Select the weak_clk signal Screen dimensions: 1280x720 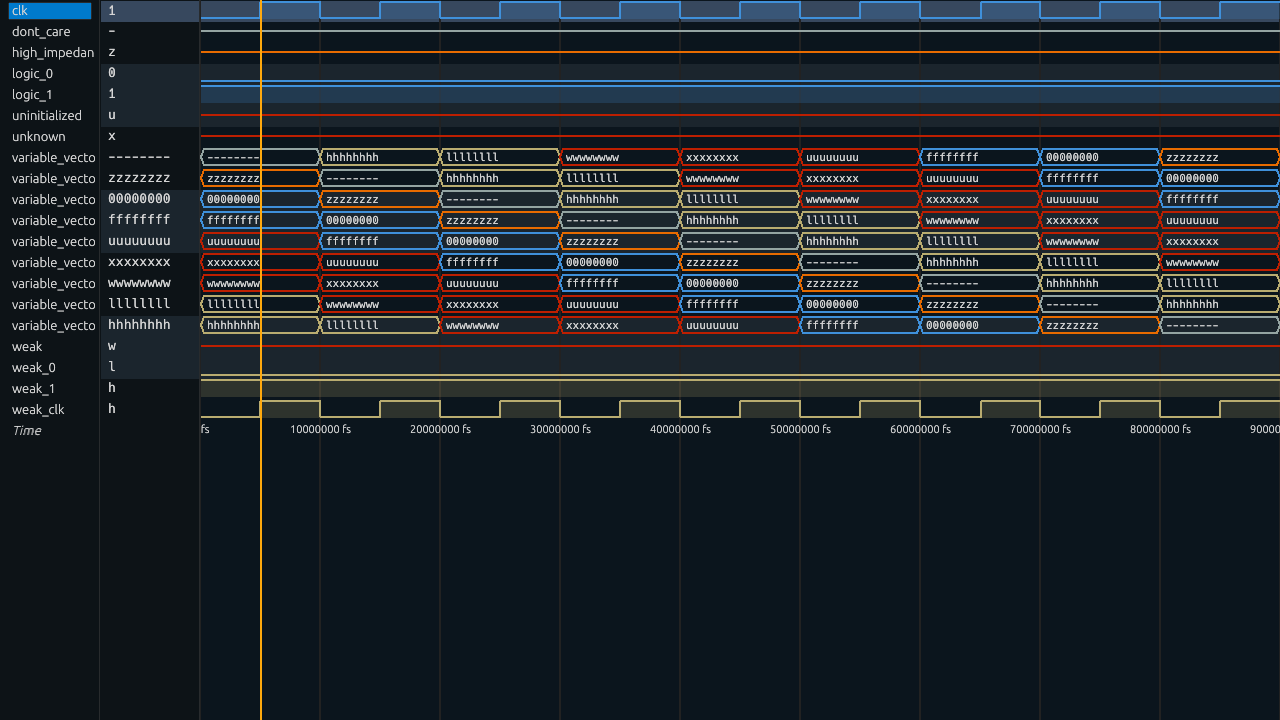click(38, 410)
